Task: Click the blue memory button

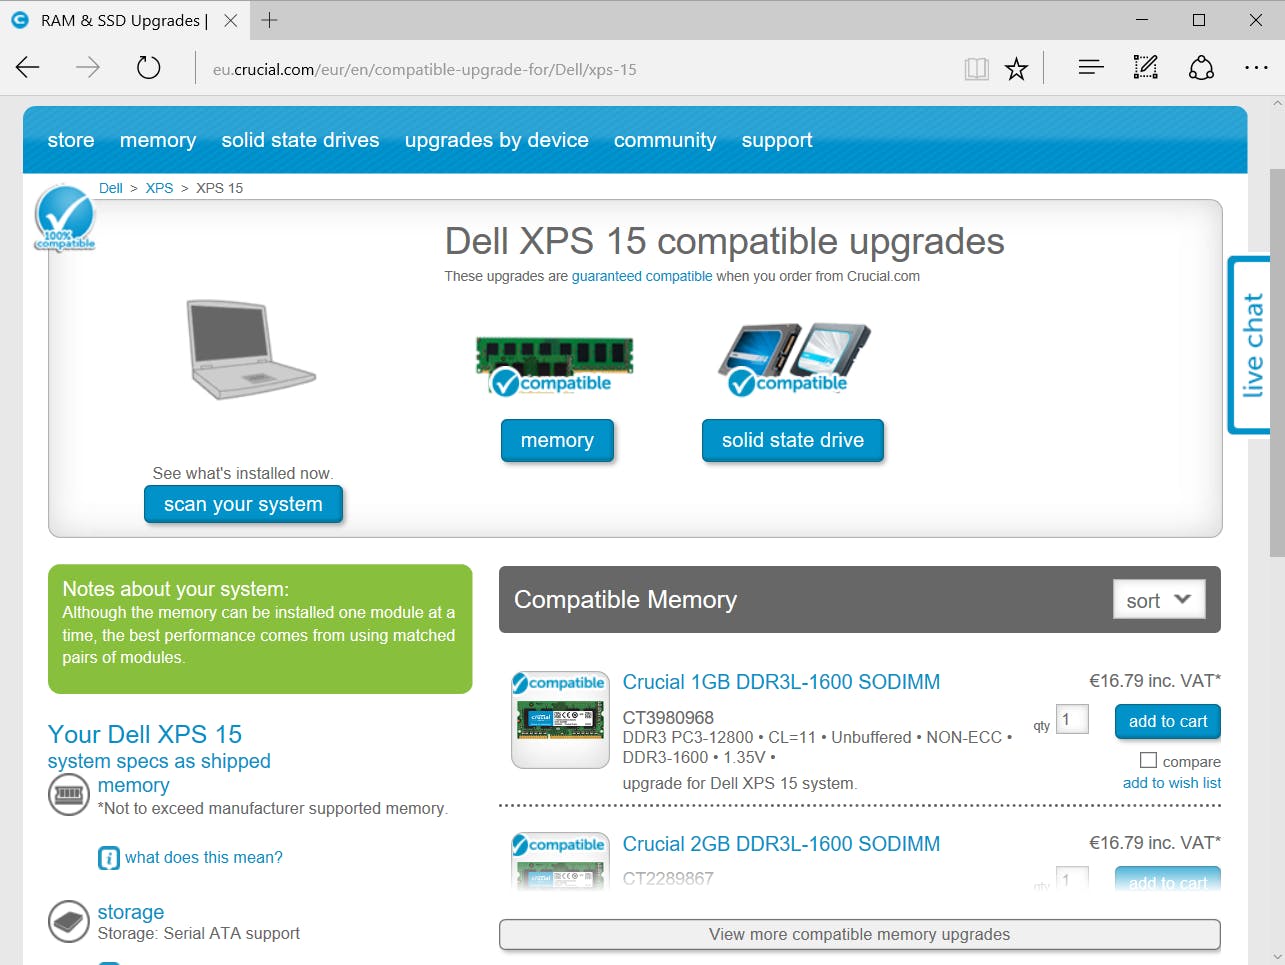Action: point(557,440)
